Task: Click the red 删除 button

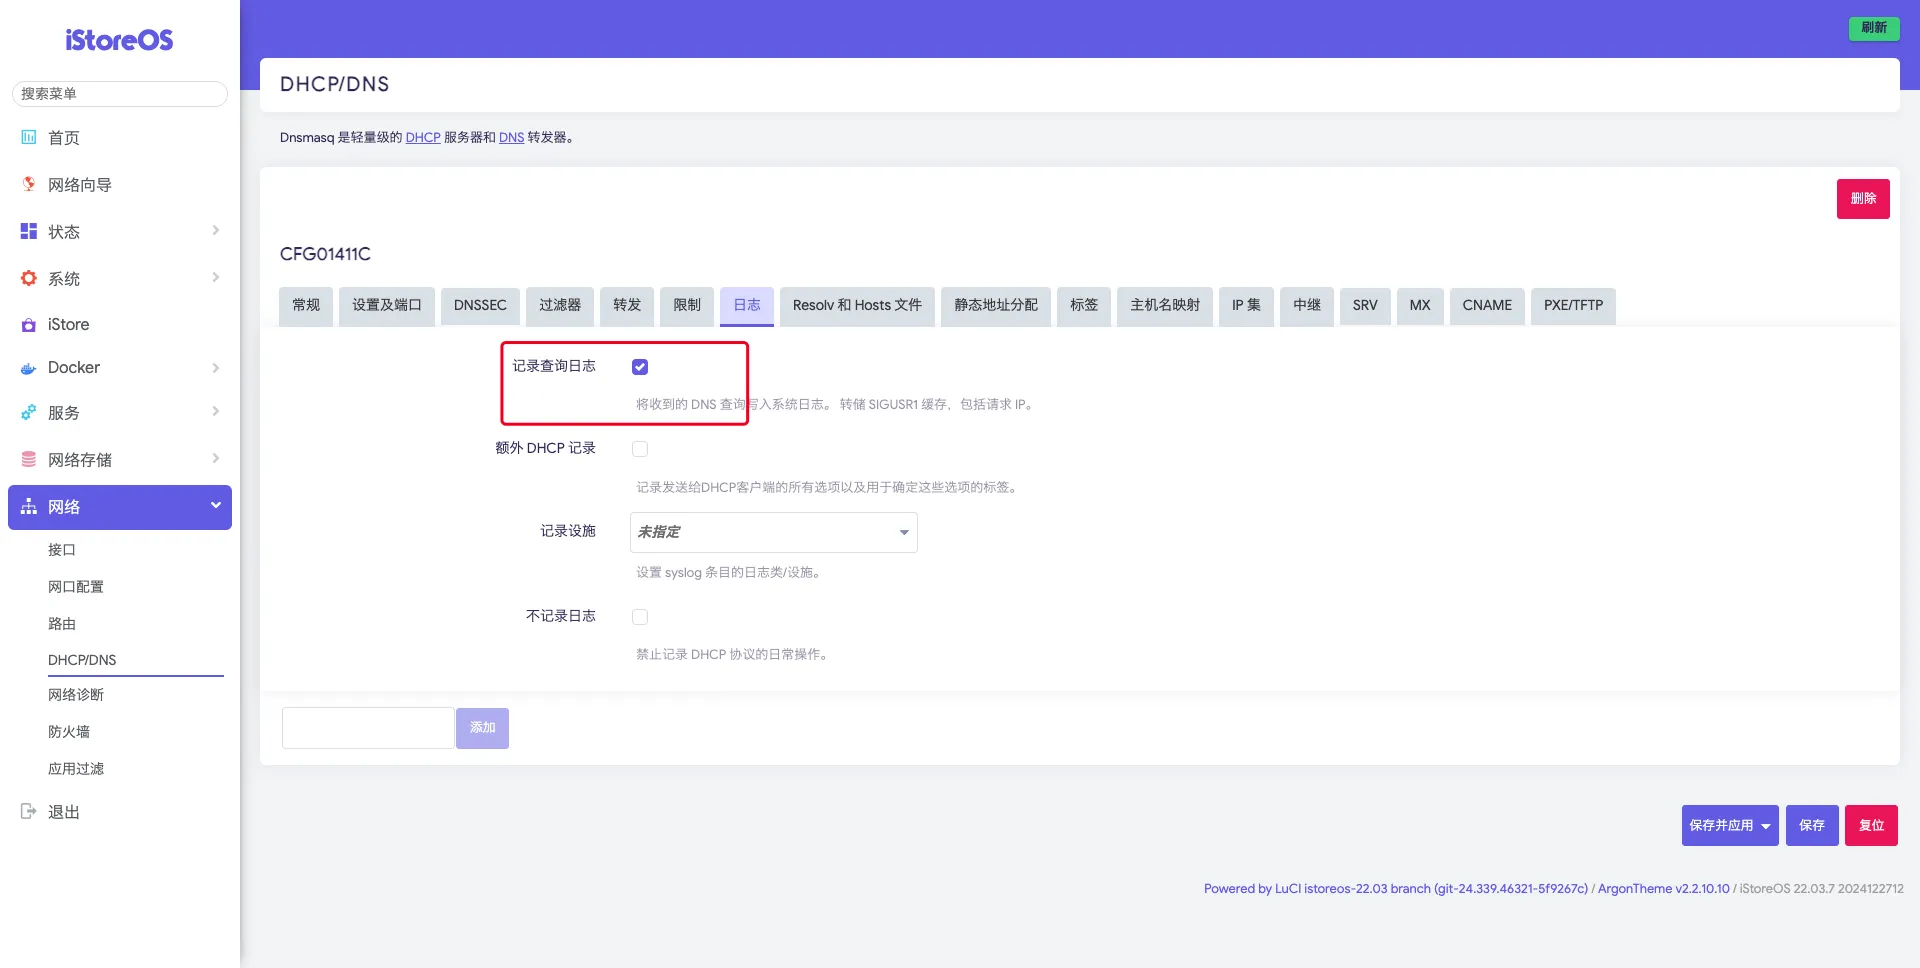Action: tap(1862, 199)
